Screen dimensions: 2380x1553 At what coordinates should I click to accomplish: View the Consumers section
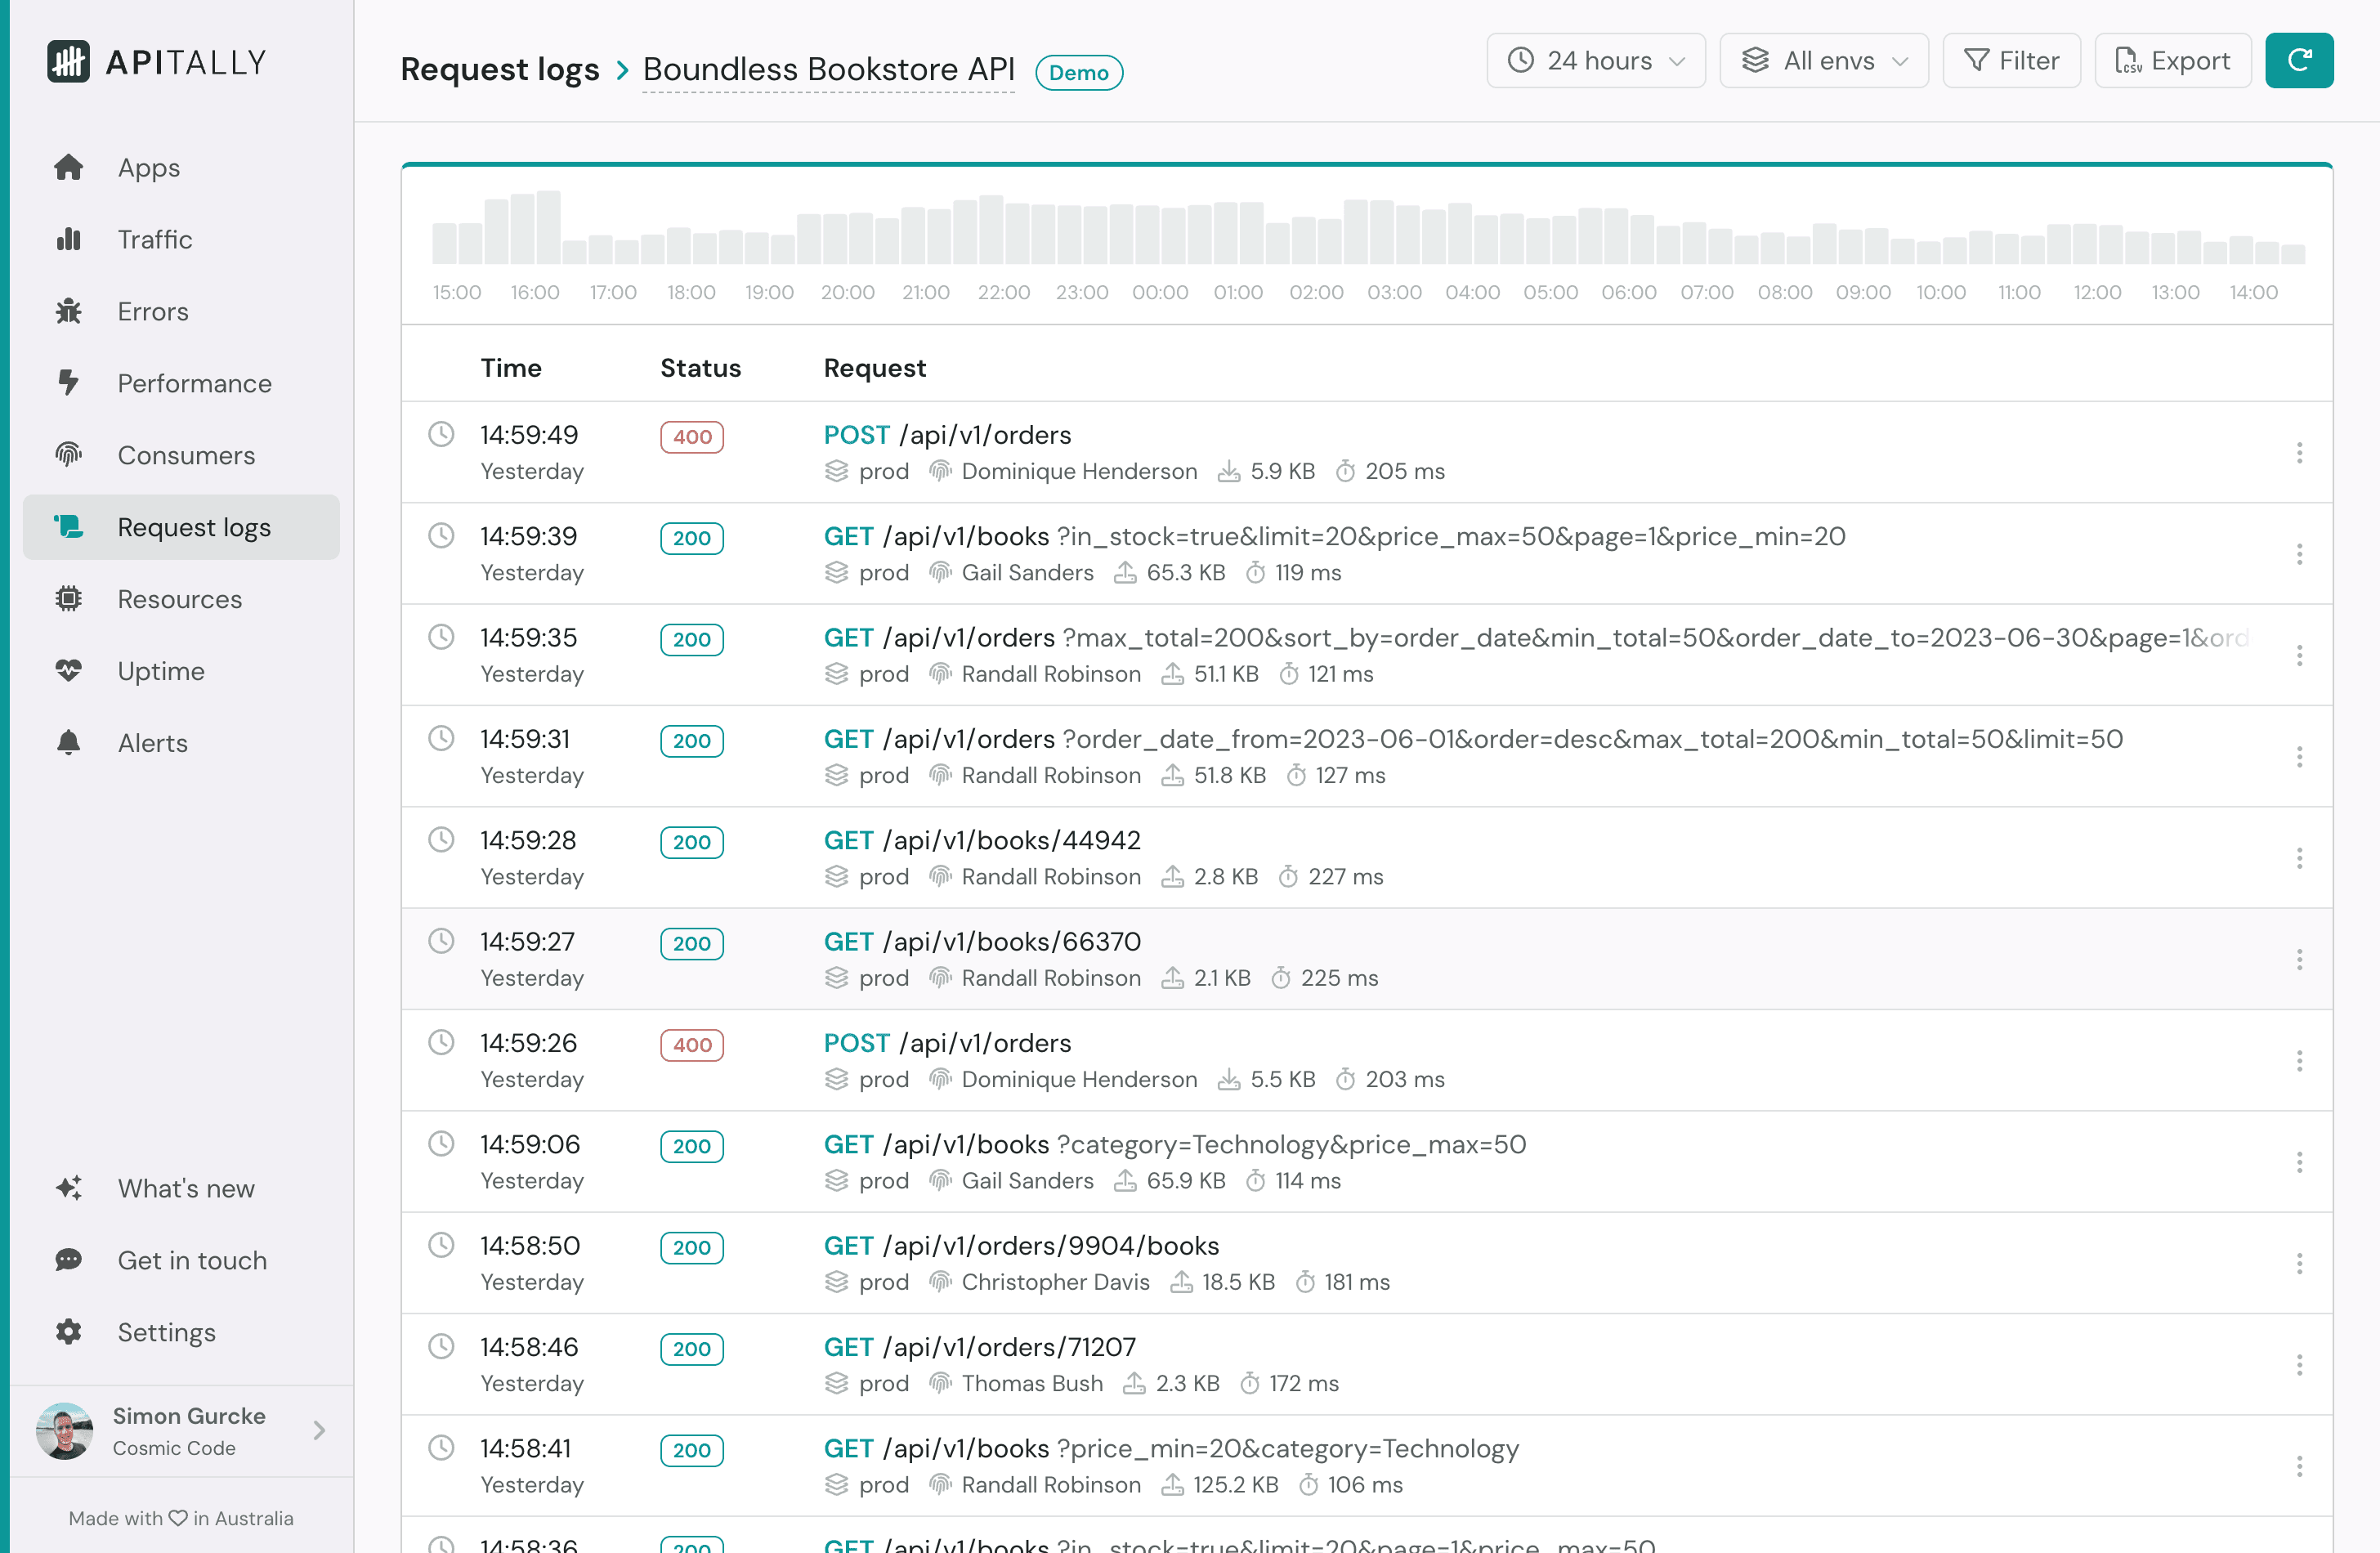tap(186, 455)
